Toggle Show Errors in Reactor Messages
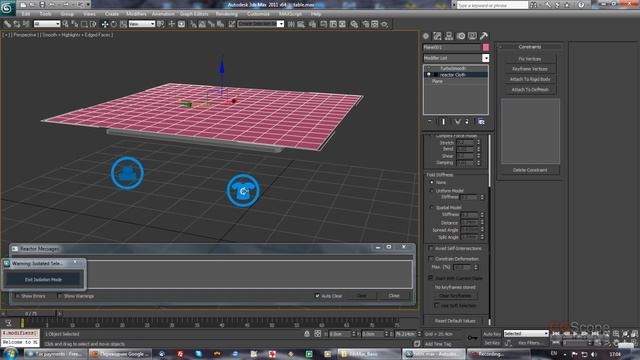The width and height of the screenshot is (640, 360). [18, 296]
